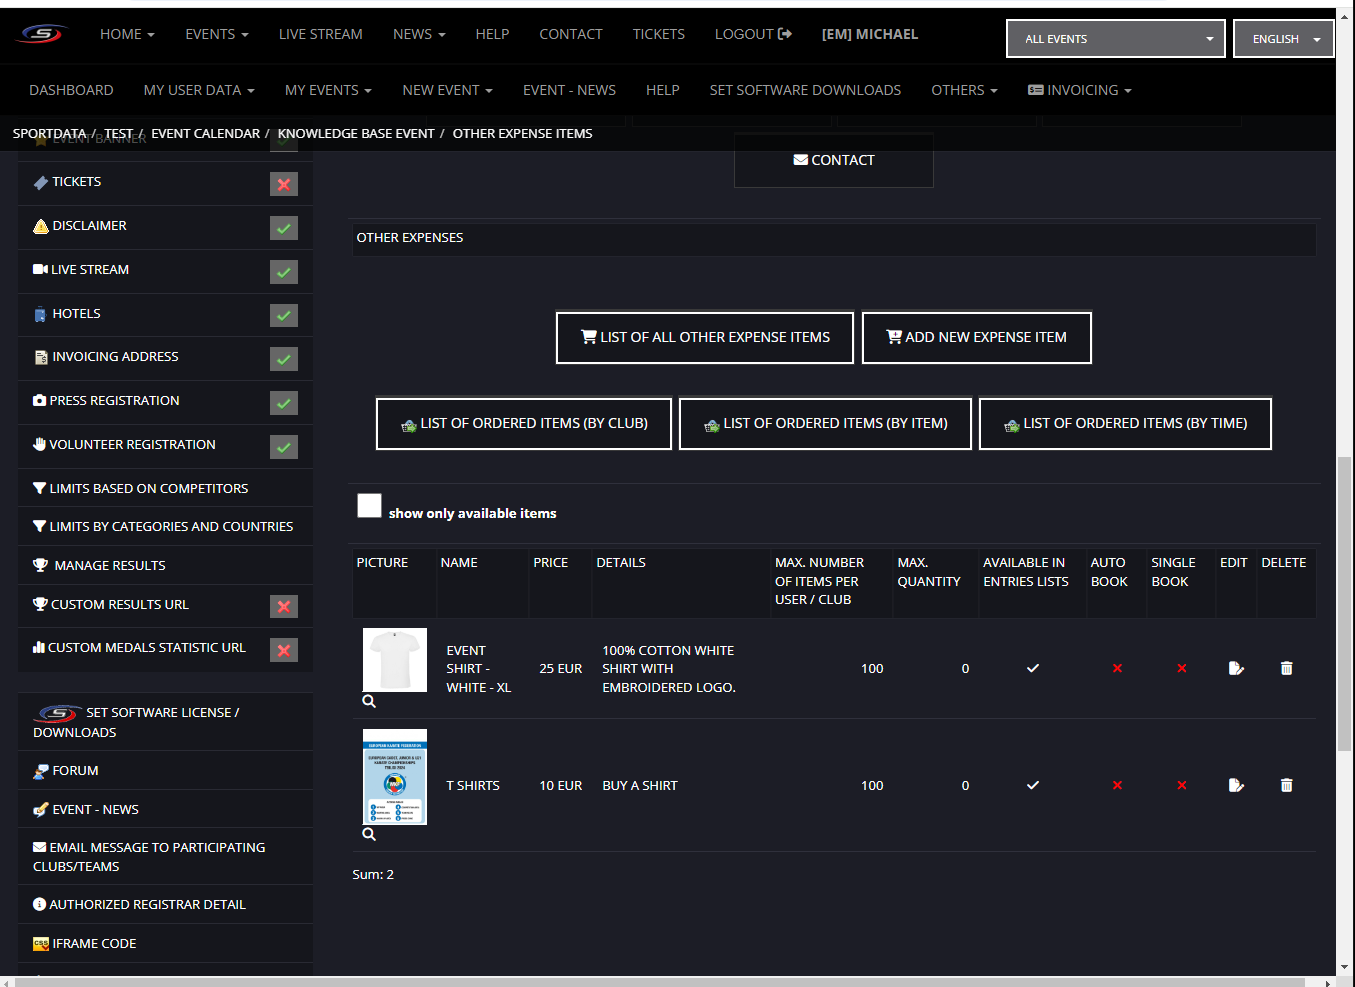Open Set Software Downloads menu item

(x=805, y=90)
